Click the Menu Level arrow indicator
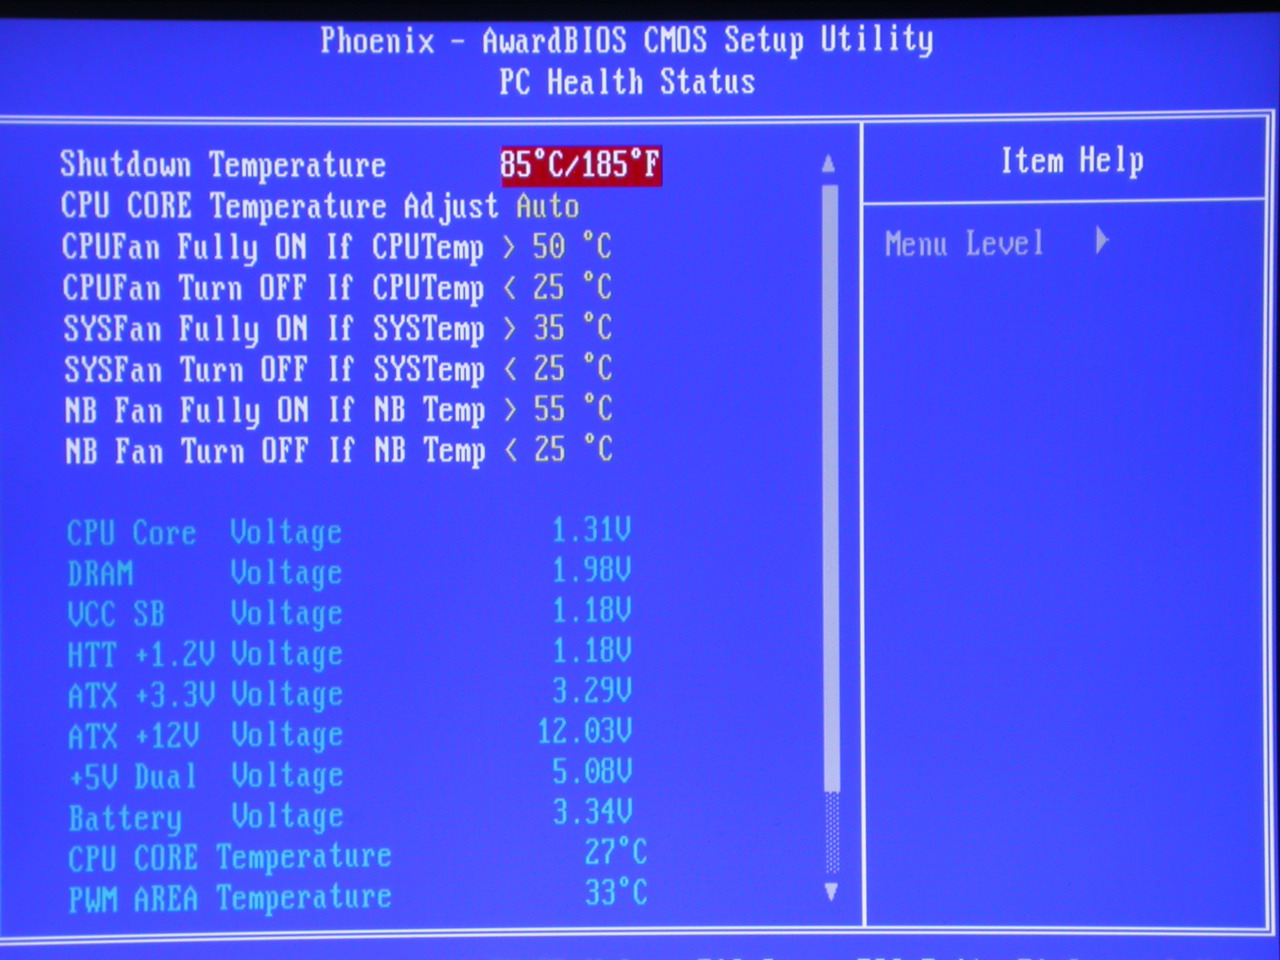The image size is (1280, 960). pyautogui.click(x=1102, y=241)
